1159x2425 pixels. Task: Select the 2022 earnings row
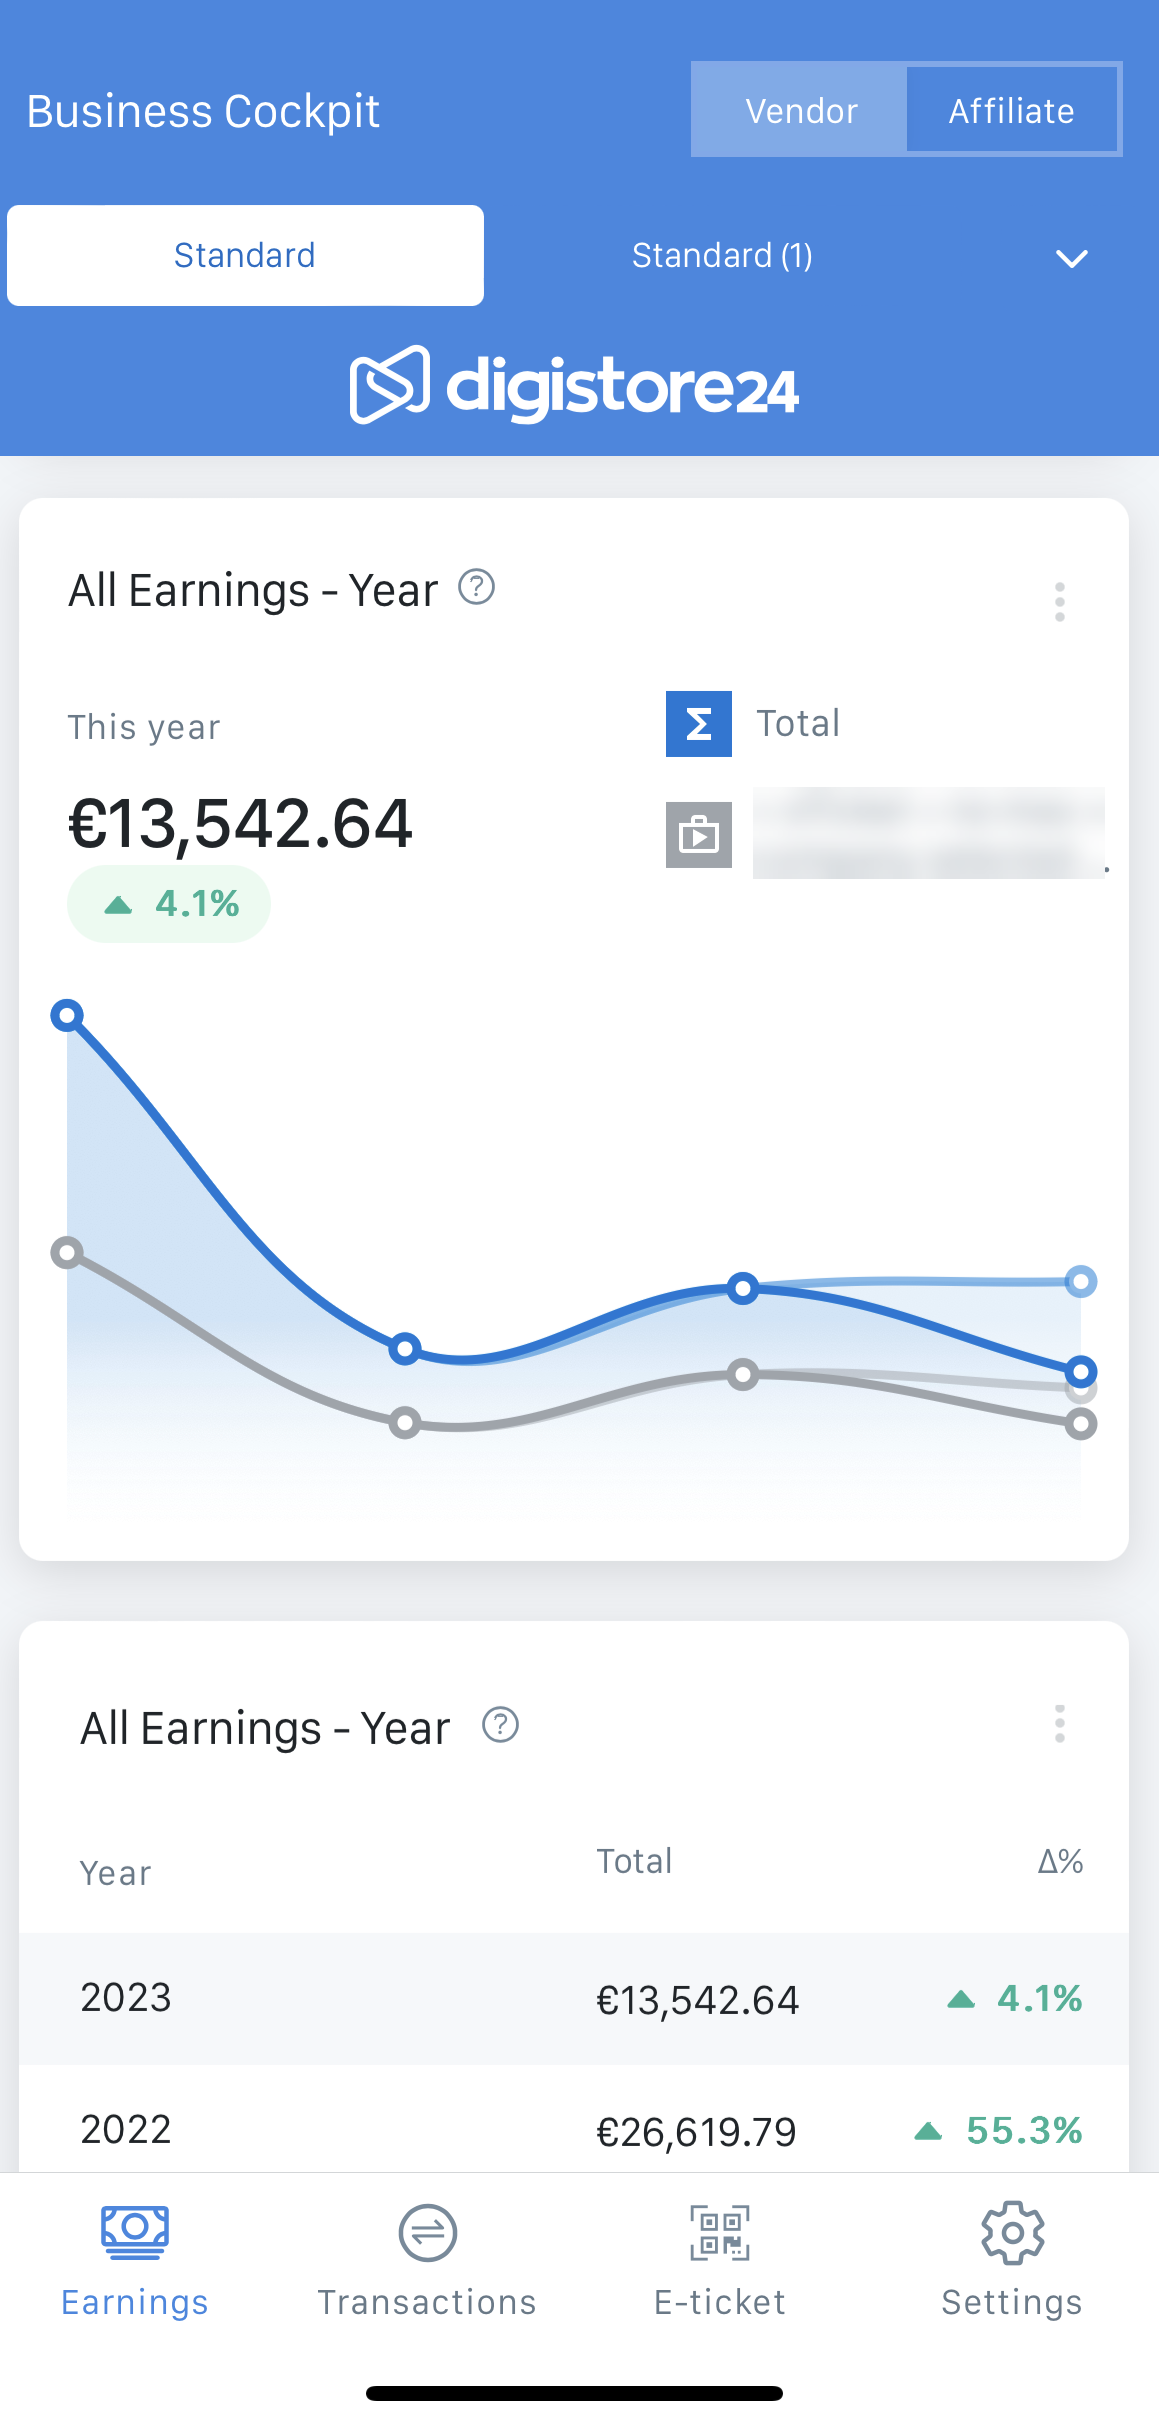[x=574, y=2128]
